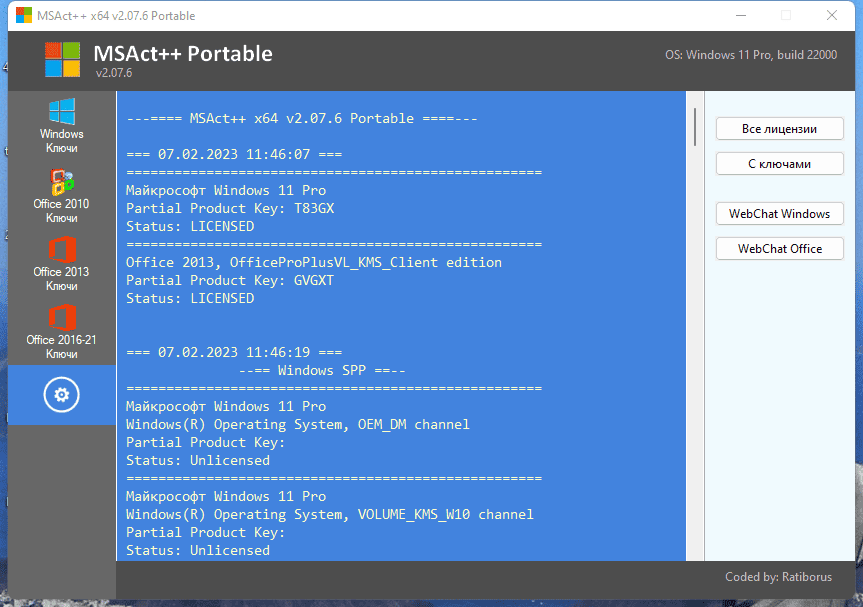Click the maximize button in title bar

[785, 16]
